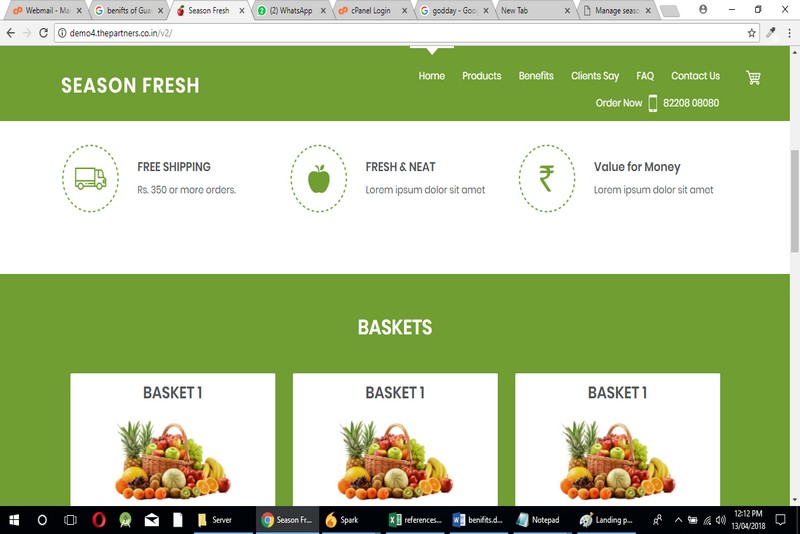This screenshot has width=800, height=534.
Task: Click the Contact Us link
Action: [x=695, y=76]
